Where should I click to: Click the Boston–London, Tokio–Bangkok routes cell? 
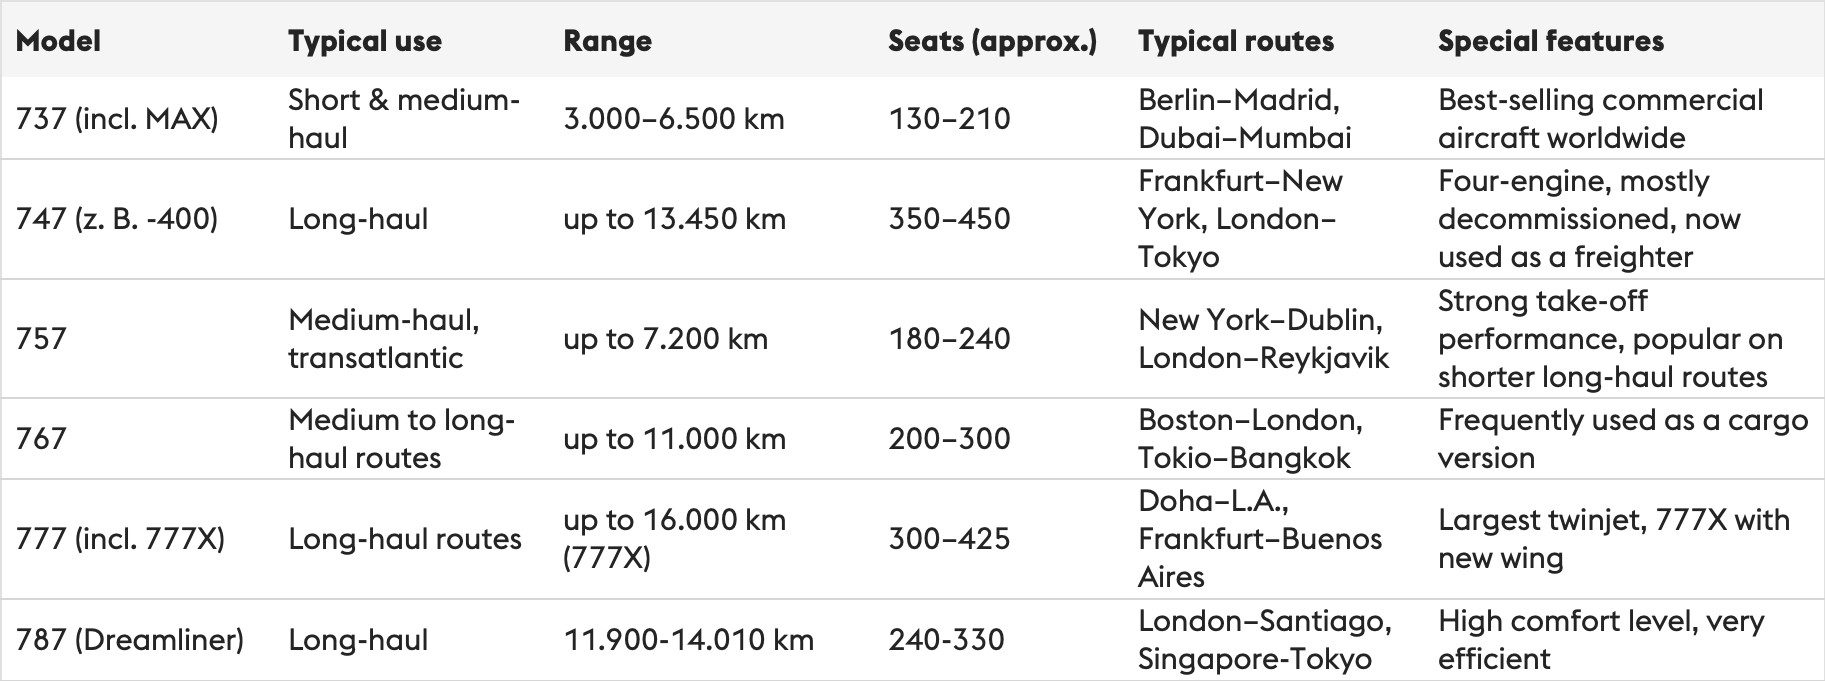1250,439
